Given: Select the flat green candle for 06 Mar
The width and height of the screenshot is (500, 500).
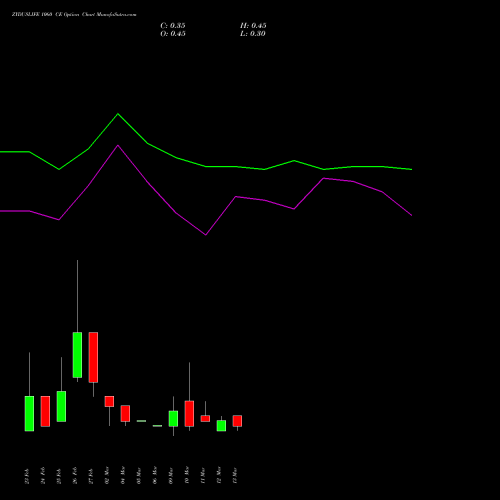Looking at the screenshot, I should click(157, 426).
